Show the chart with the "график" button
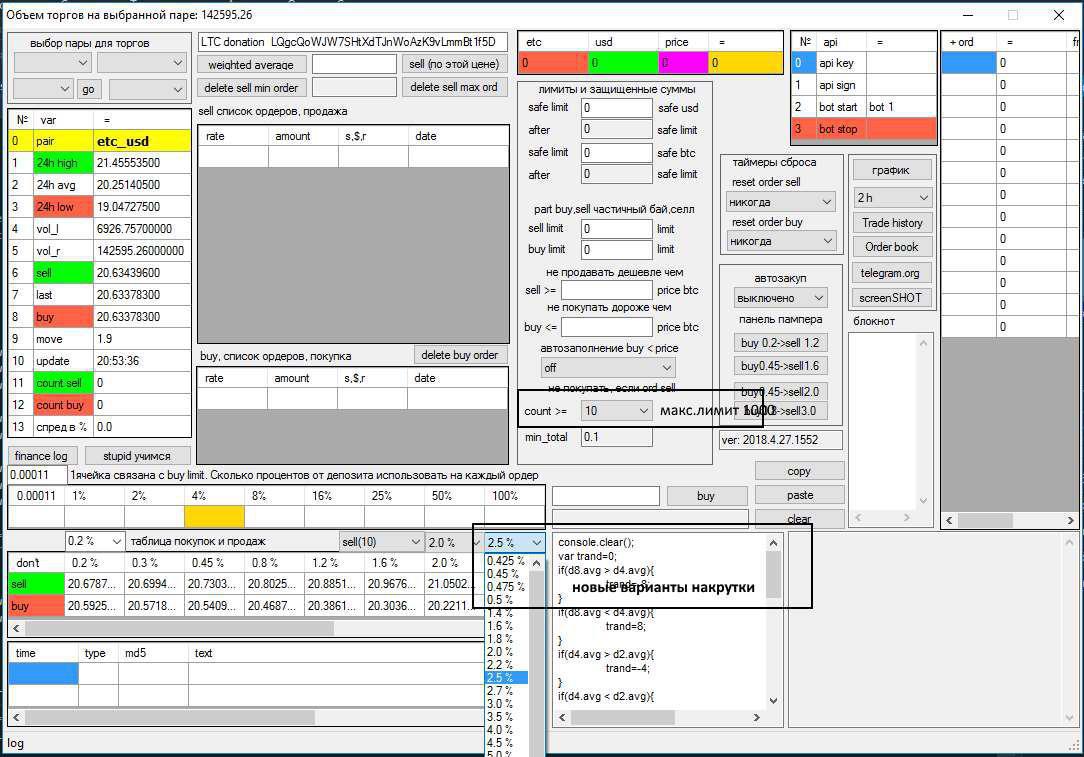1084x757 pixels. (892, 170)
